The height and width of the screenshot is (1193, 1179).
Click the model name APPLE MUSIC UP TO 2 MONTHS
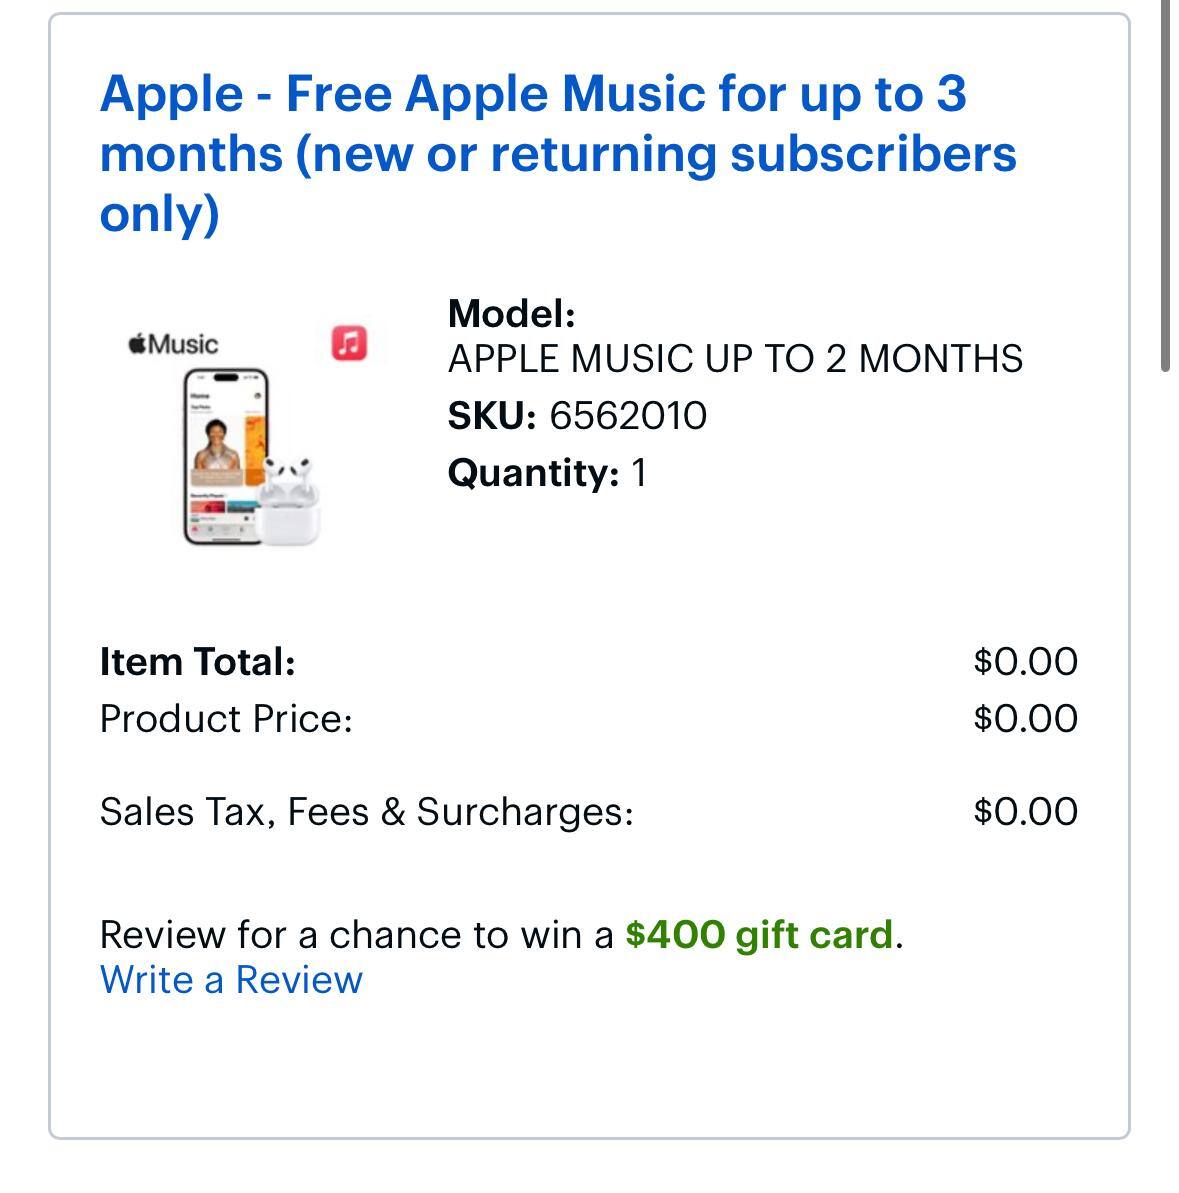tap(735, 359)
